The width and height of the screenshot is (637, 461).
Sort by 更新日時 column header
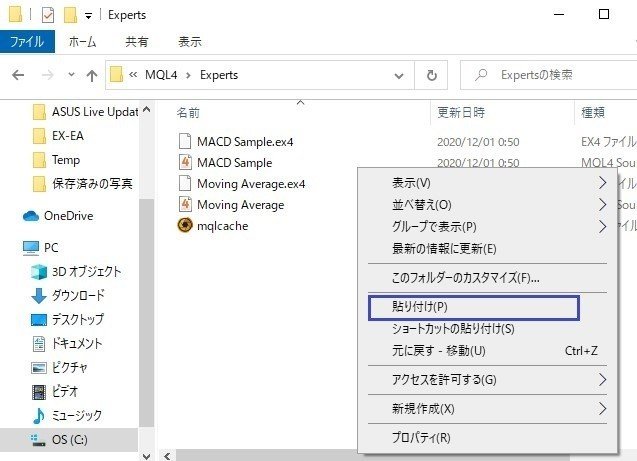click(x=461, y=113)
